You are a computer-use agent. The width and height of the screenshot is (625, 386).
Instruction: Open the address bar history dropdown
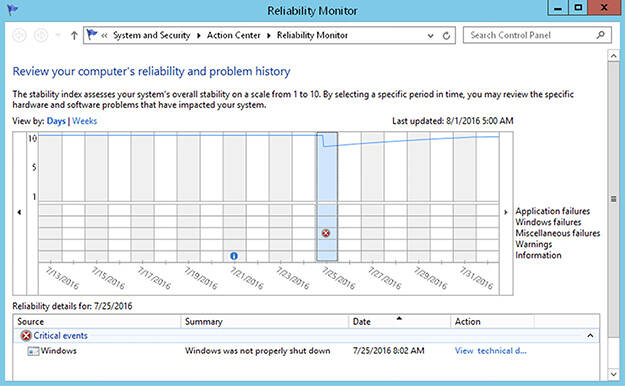tap(430, 36)
